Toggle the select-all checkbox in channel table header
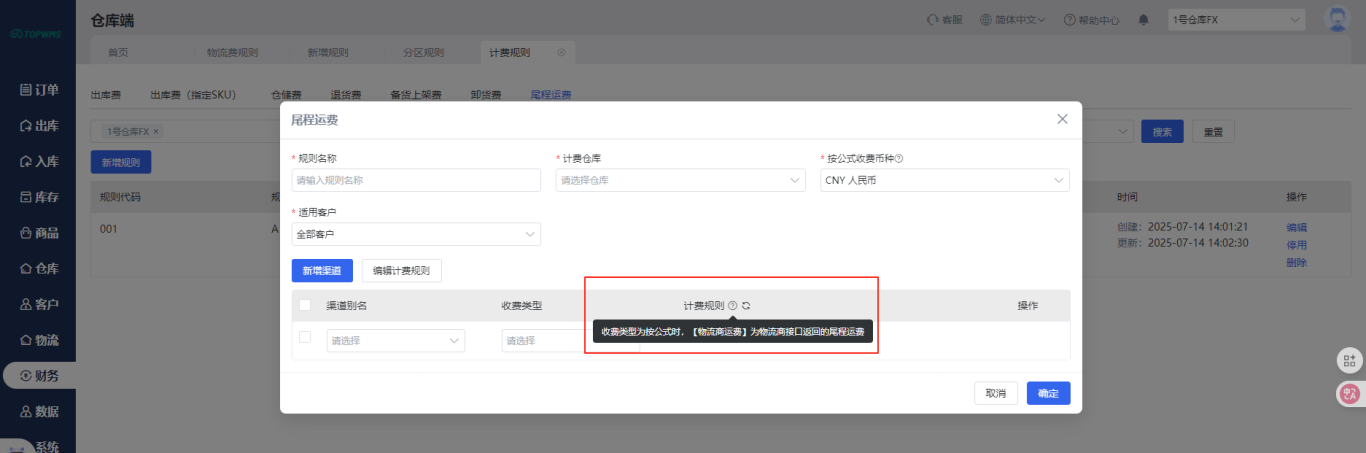The image size is (1366, 453). 305,305
